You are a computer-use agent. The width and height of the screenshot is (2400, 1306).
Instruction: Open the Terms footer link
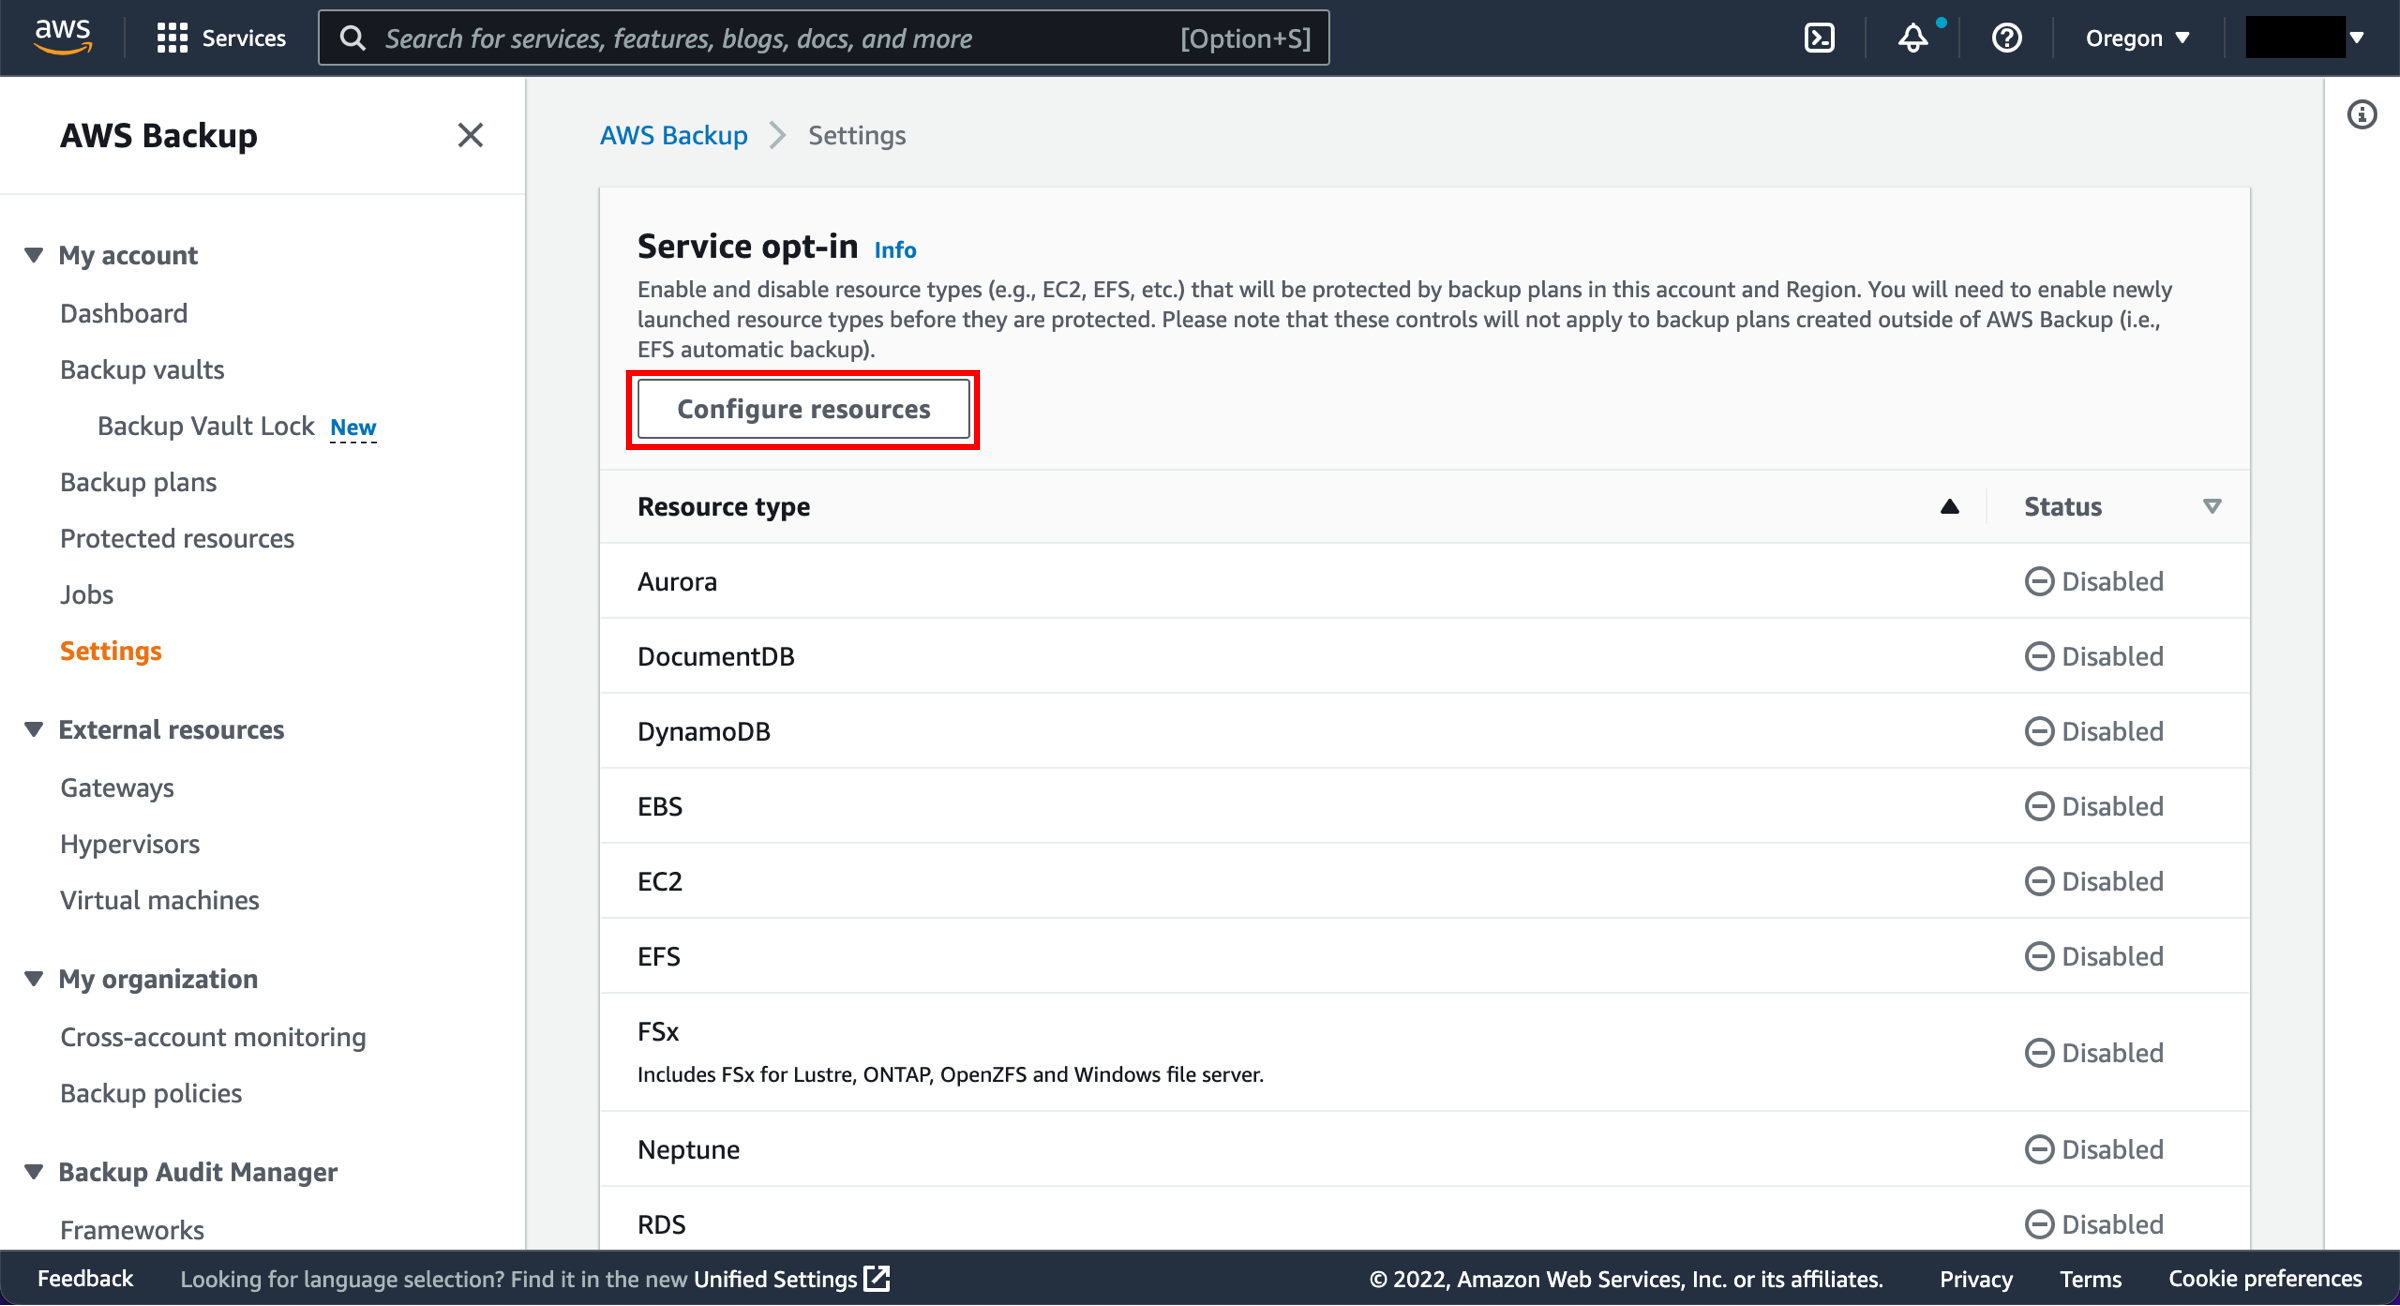point(2090,1278)
